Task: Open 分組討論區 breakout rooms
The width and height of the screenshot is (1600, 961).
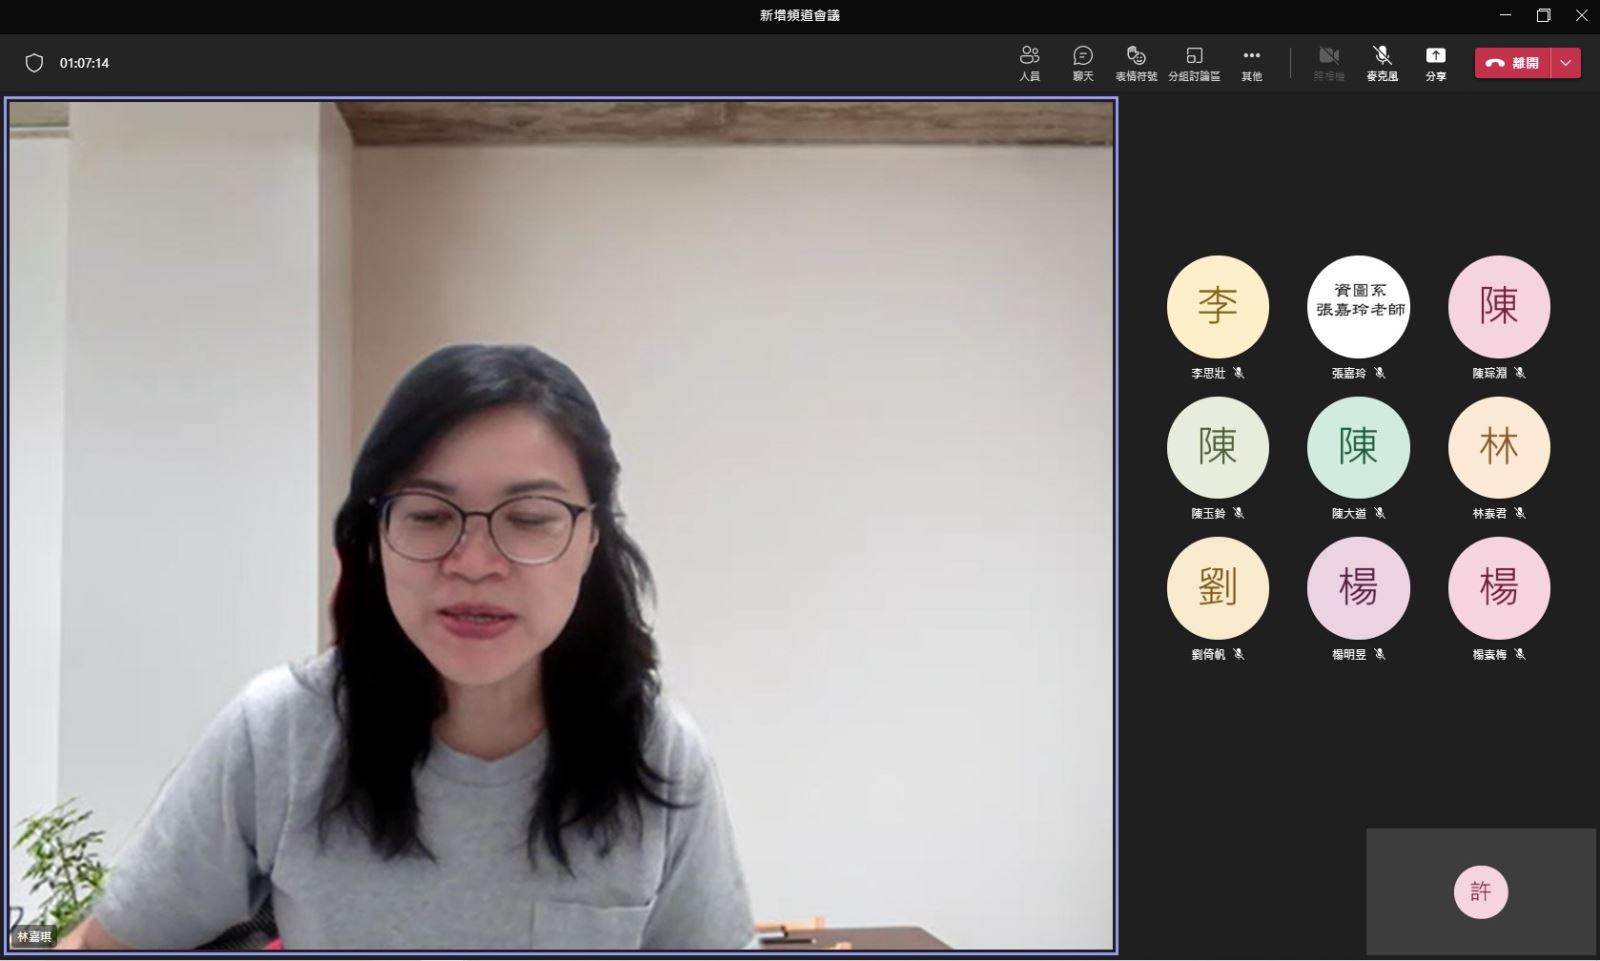Action: (x=1194, y=62)
